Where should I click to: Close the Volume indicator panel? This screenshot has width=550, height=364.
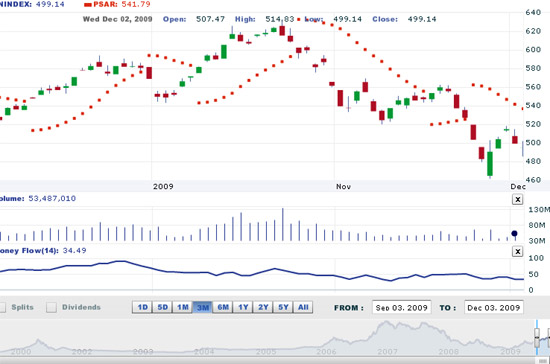(x=517, y=200)
